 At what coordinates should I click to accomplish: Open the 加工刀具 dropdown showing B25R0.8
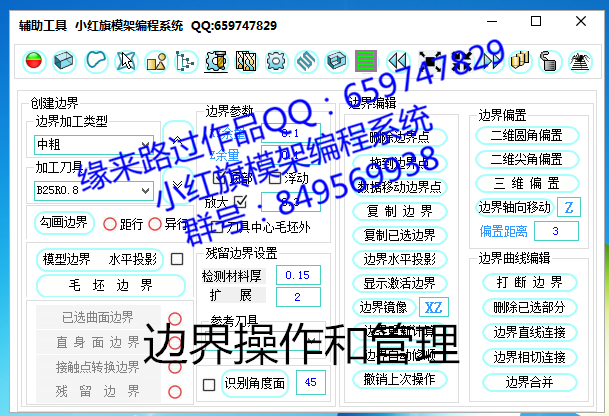(x=94, y=190)
